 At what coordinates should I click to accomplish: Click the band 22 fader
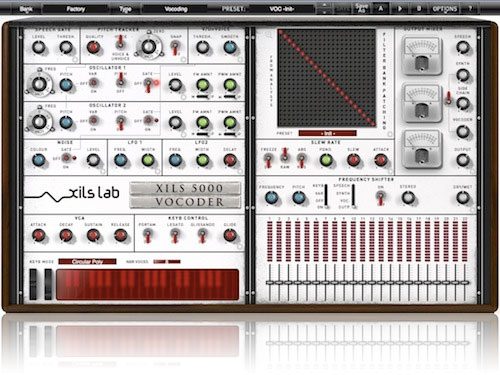465,282
